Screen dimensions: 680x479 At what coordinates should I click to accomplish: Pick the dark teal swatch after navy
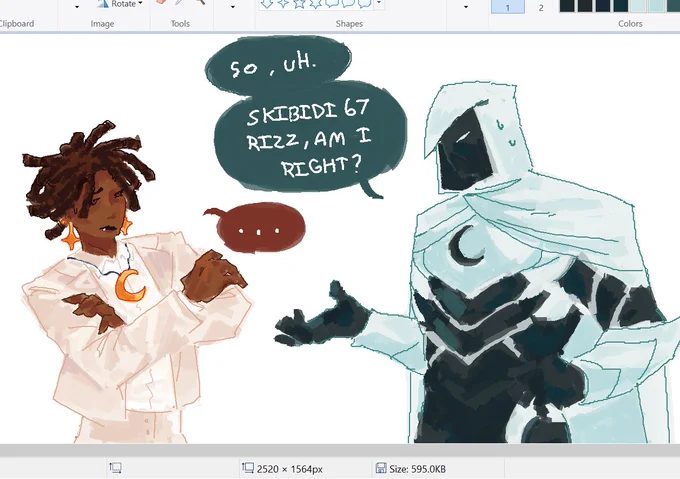621,5
